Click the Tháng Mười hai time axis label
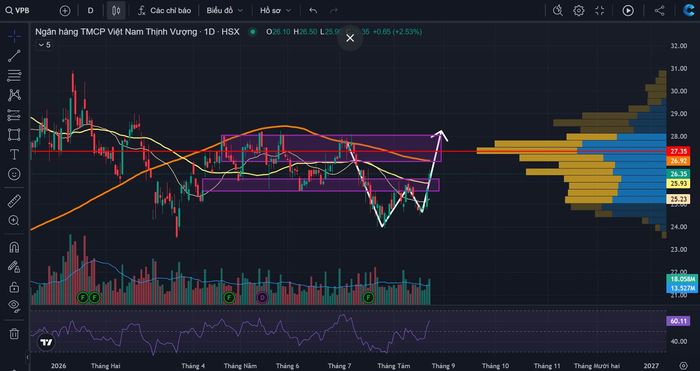Screen dimensions: 700x371 [x=597, y=366]
